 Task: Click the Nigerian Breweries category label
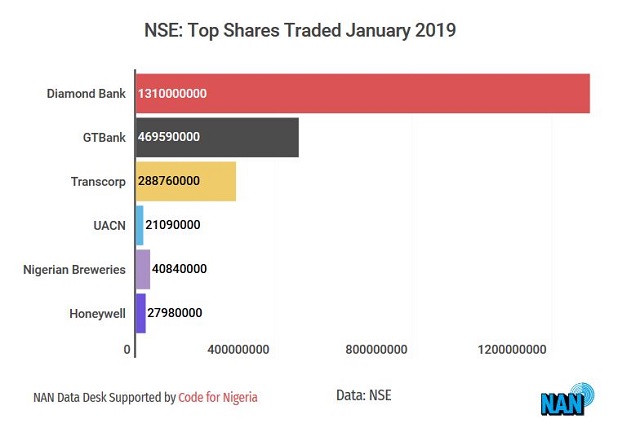coord(74,270)
